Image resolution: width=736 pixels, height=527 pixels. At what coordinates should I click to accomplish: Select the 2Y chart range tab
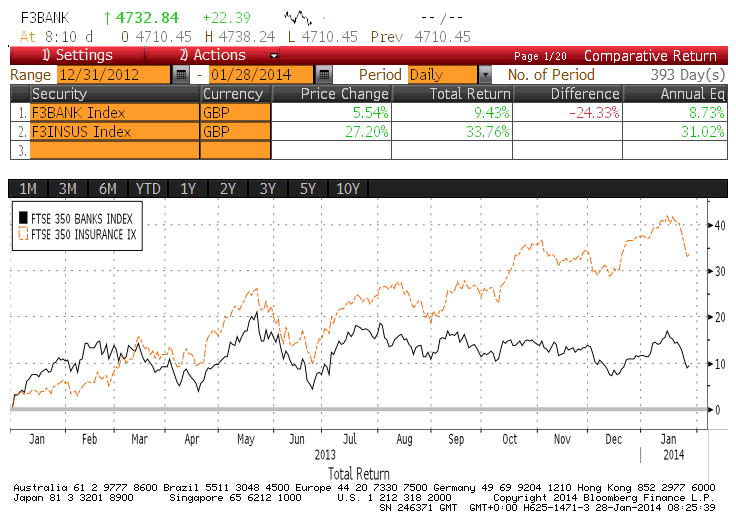pos(228,189)
